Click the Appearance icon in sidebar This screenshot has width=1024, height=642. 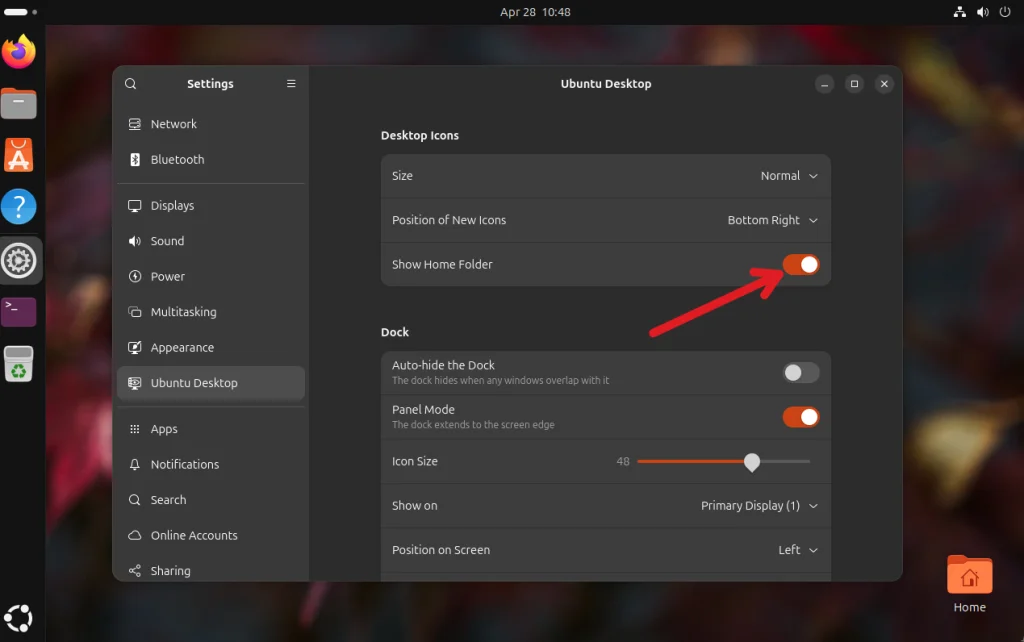(135, 347)
